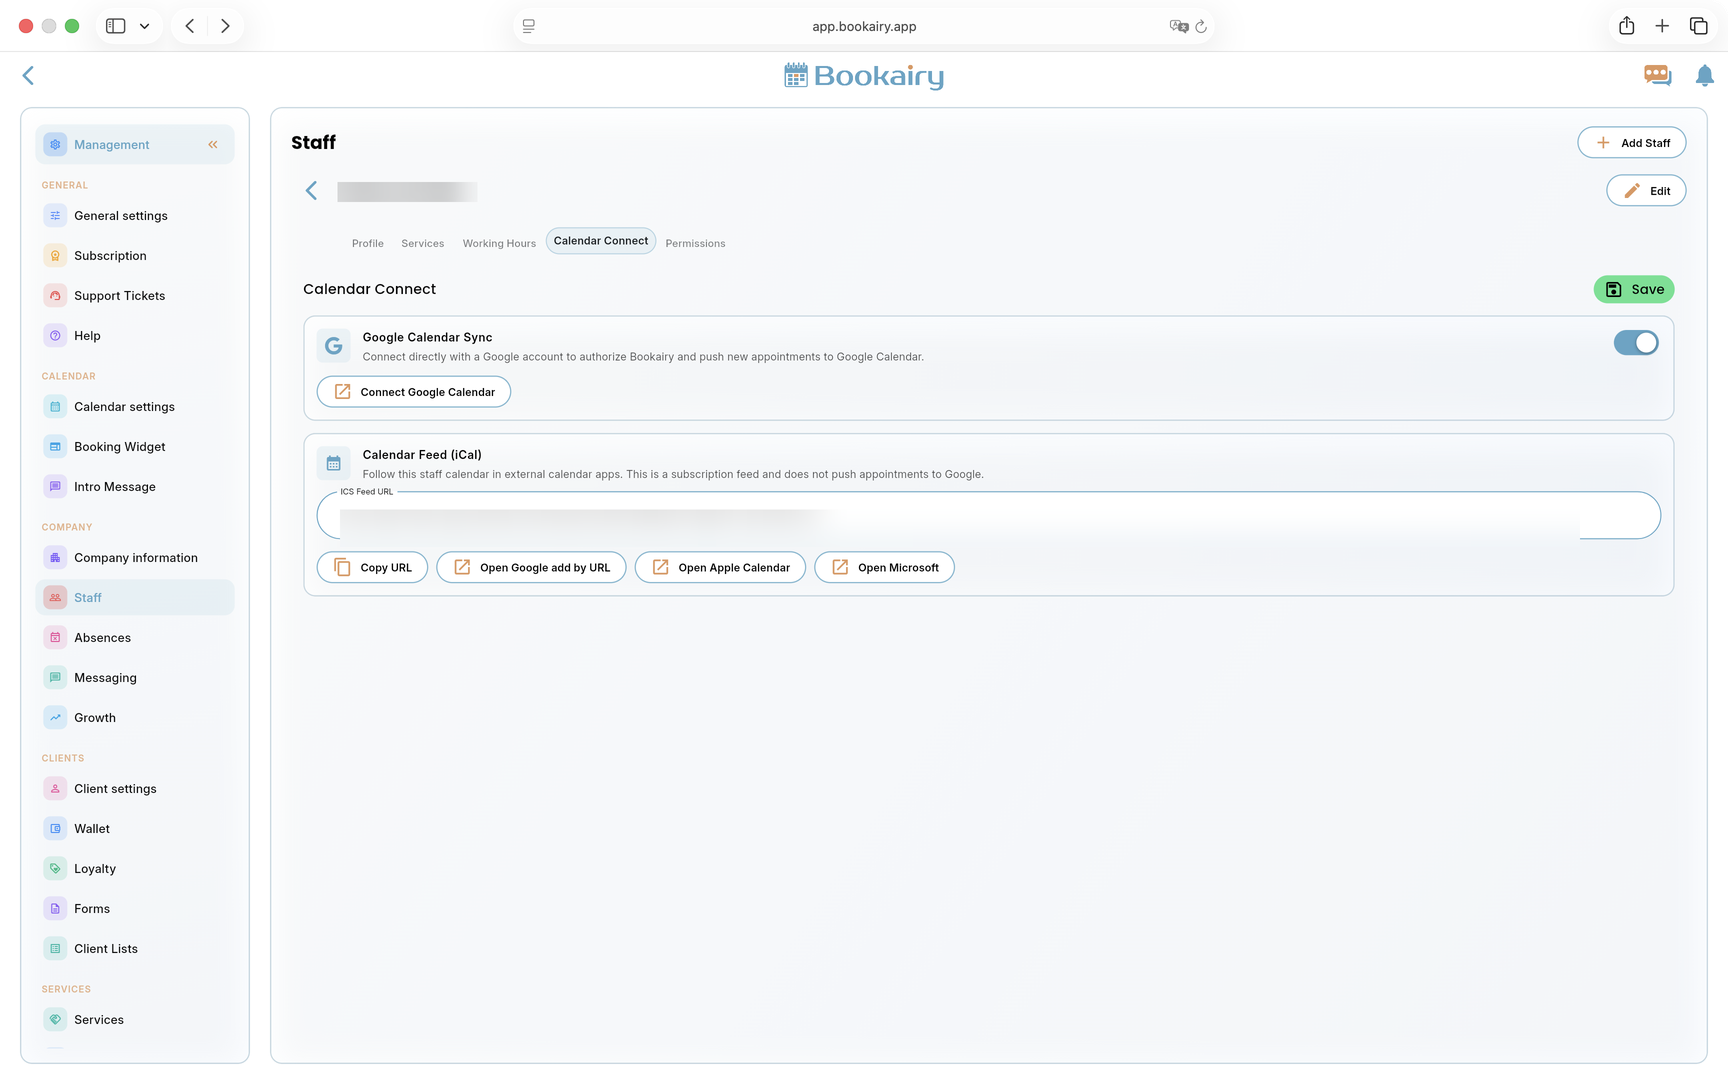The width and height of the screenshot is (1728, 1084).
Task: Go back in browser history
Action: [x=190, y=26]
